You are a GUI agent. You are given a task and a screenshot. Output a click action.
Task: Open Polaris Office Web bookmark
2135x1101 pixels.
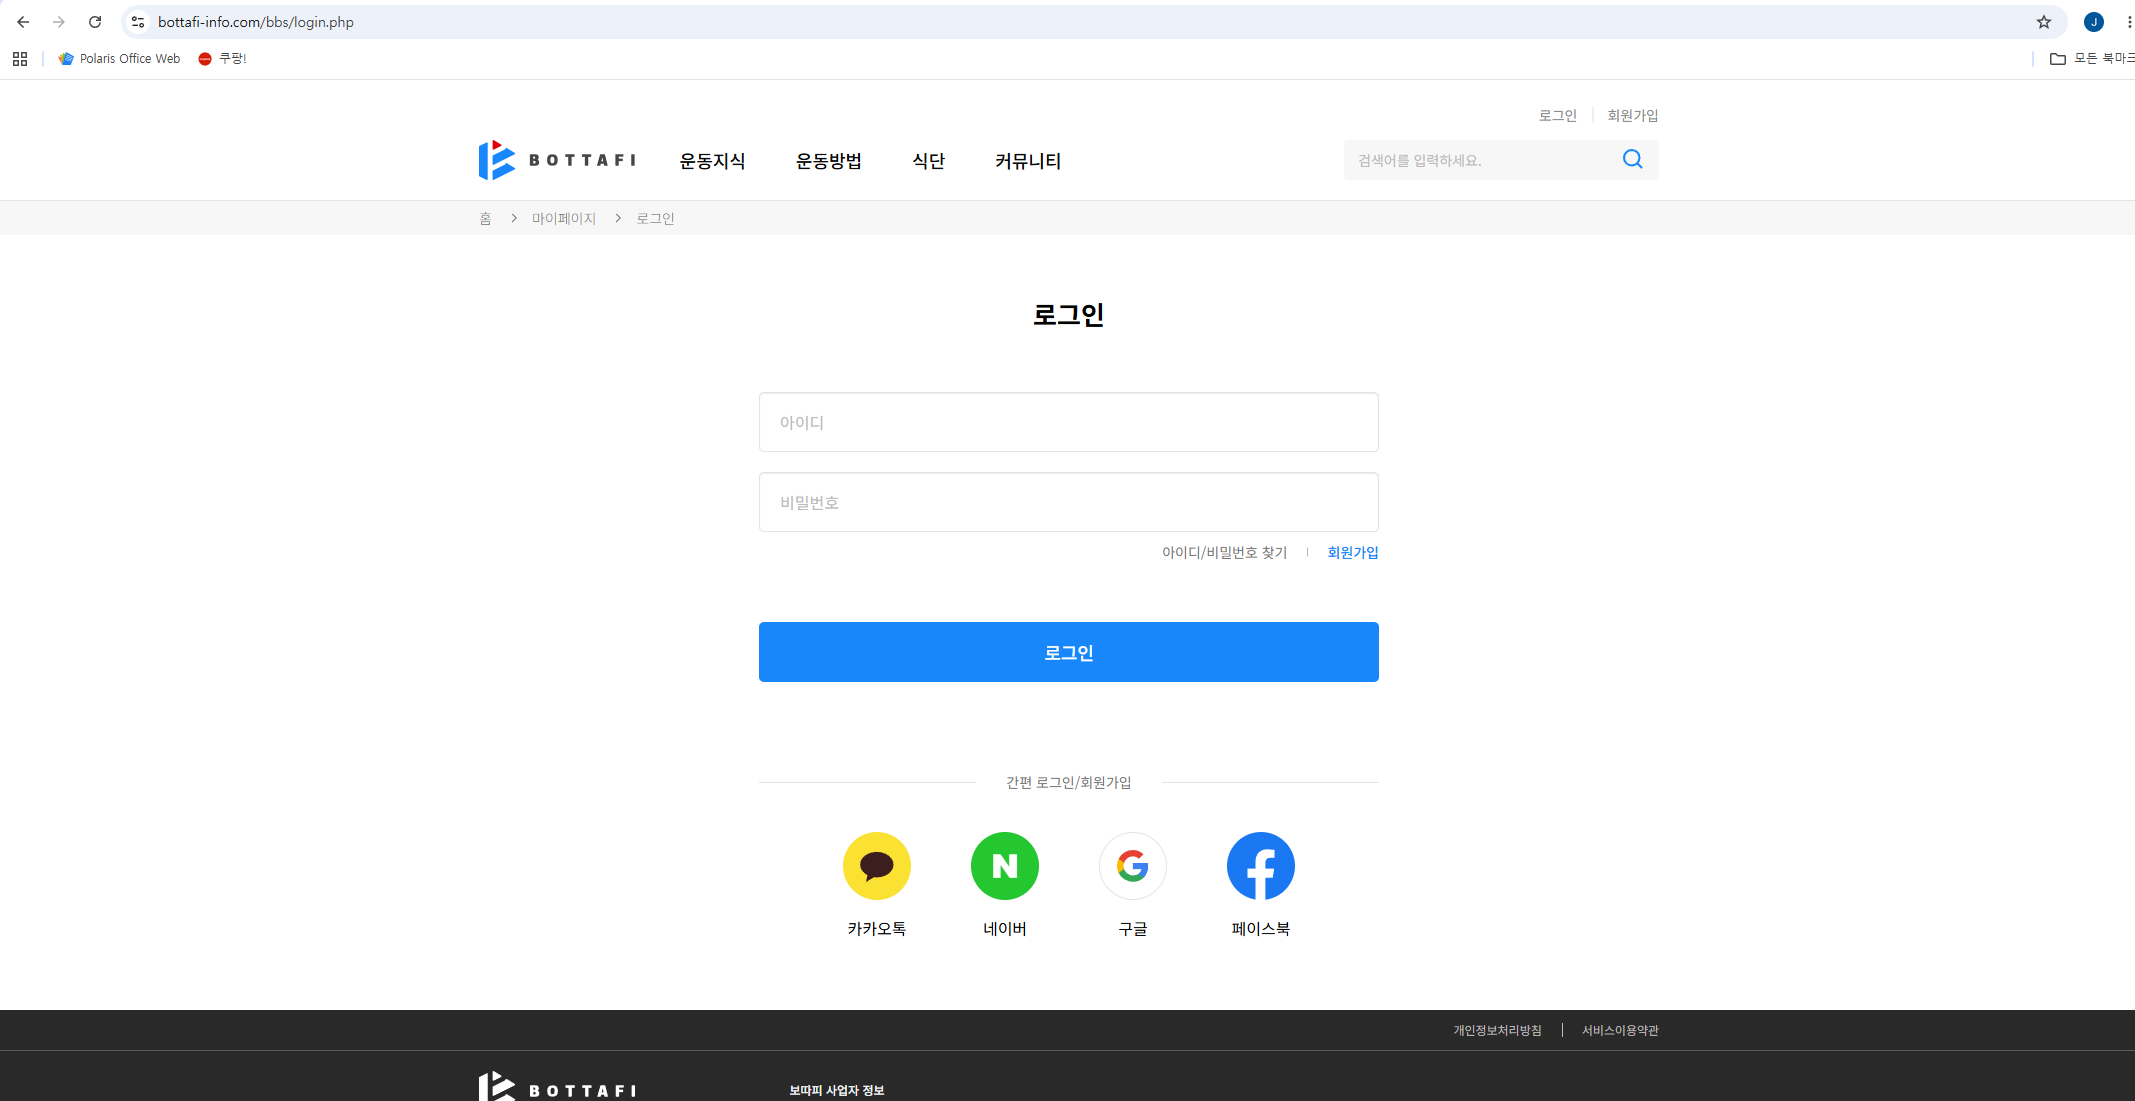tap(120, 59)
